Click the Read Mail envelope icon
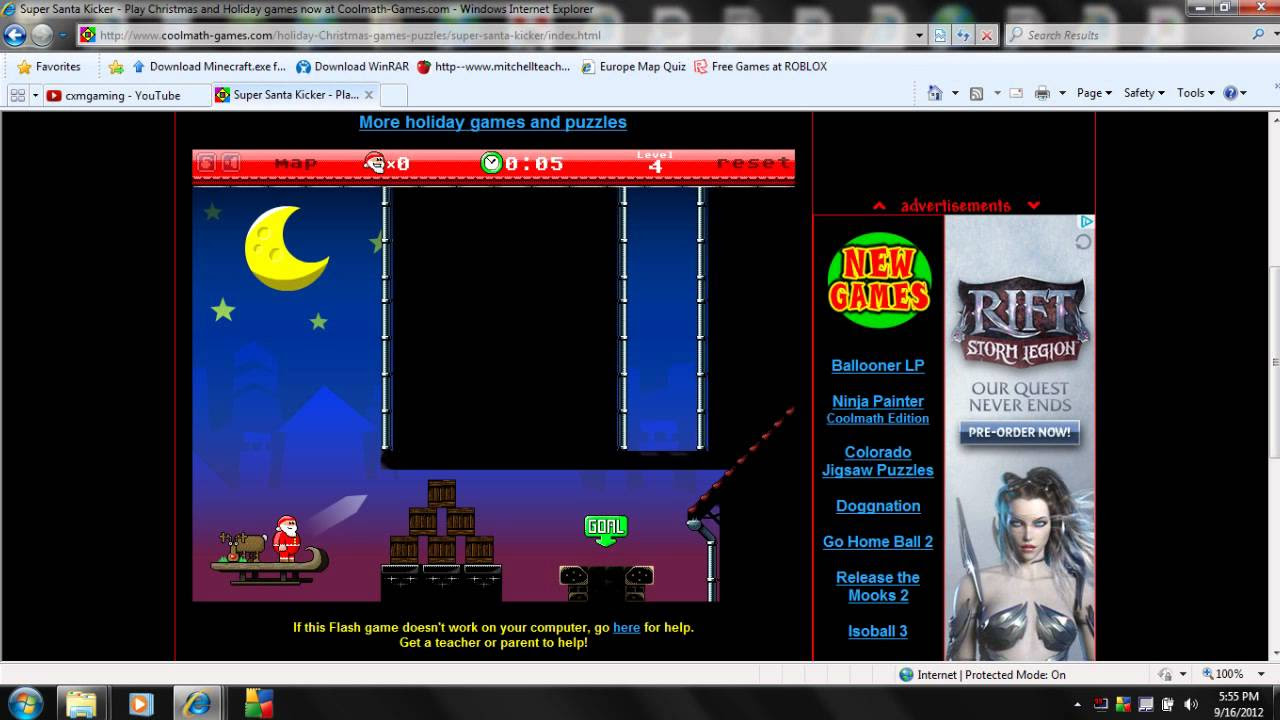1280x720 pixels. 1014,91
